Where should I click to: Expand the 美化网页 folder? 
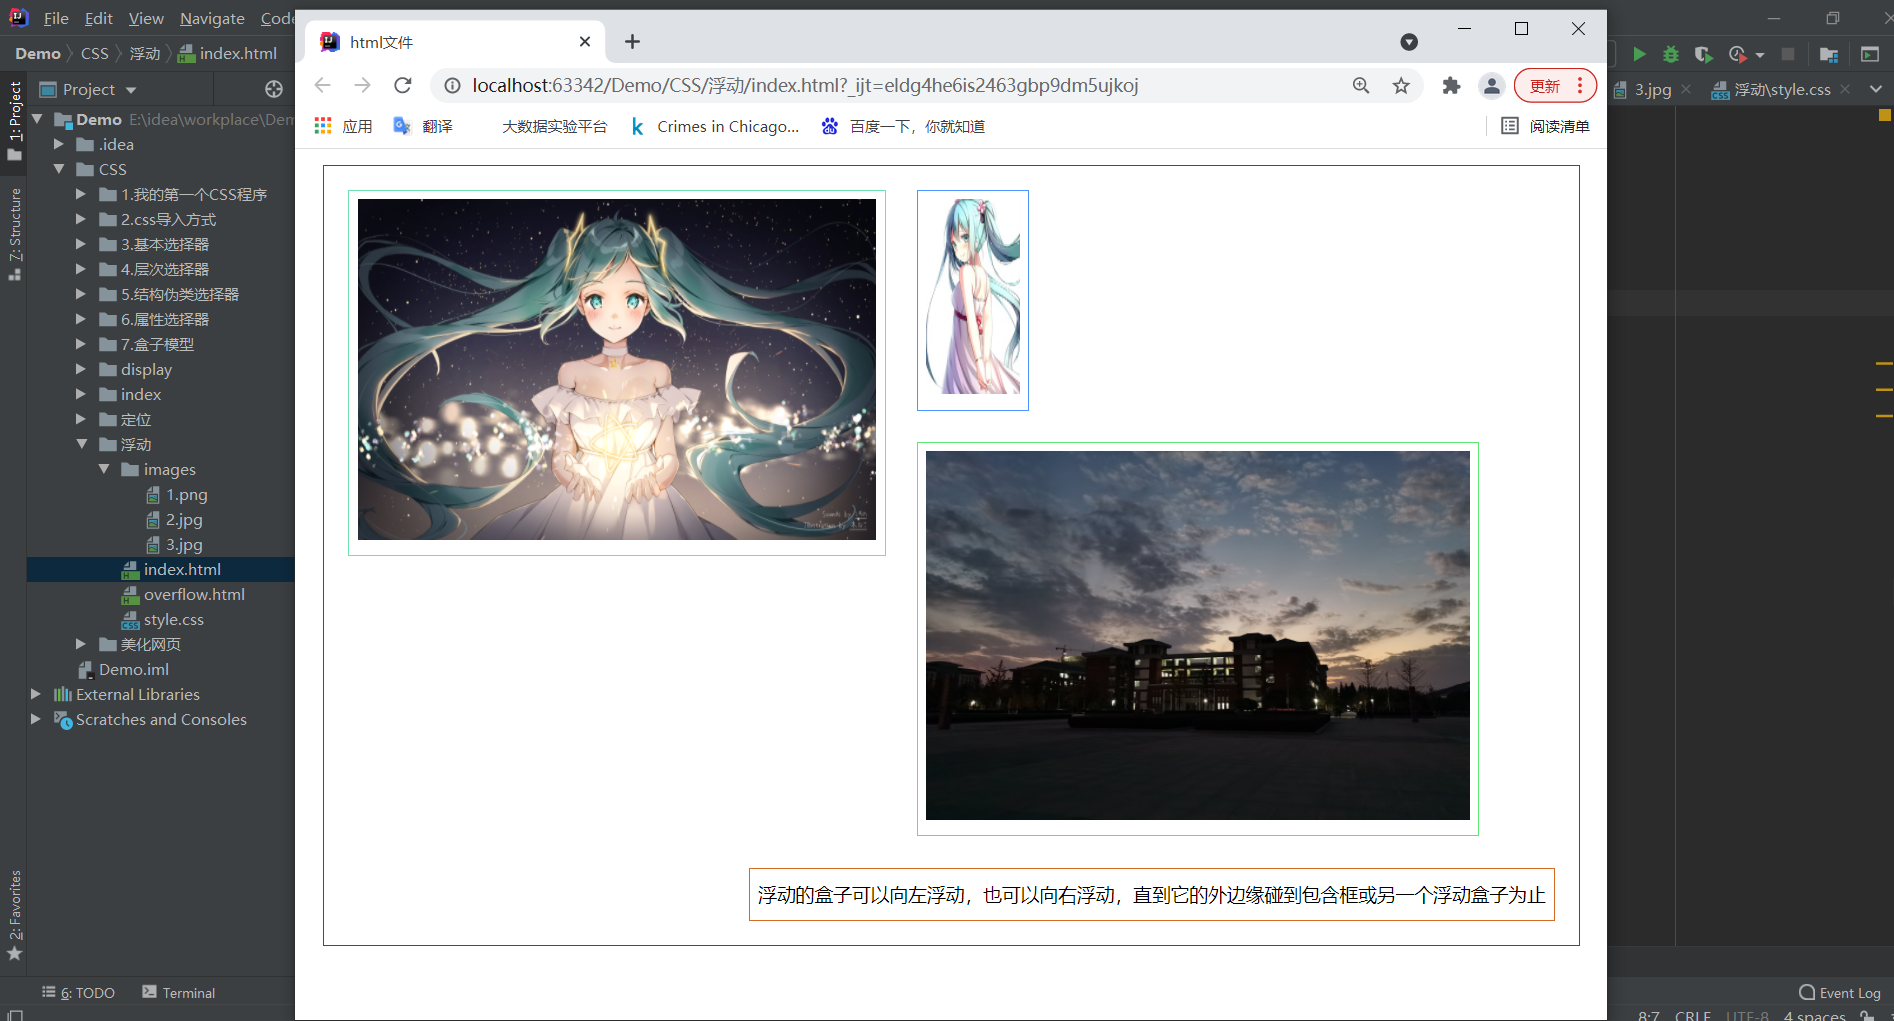point(81,644)
